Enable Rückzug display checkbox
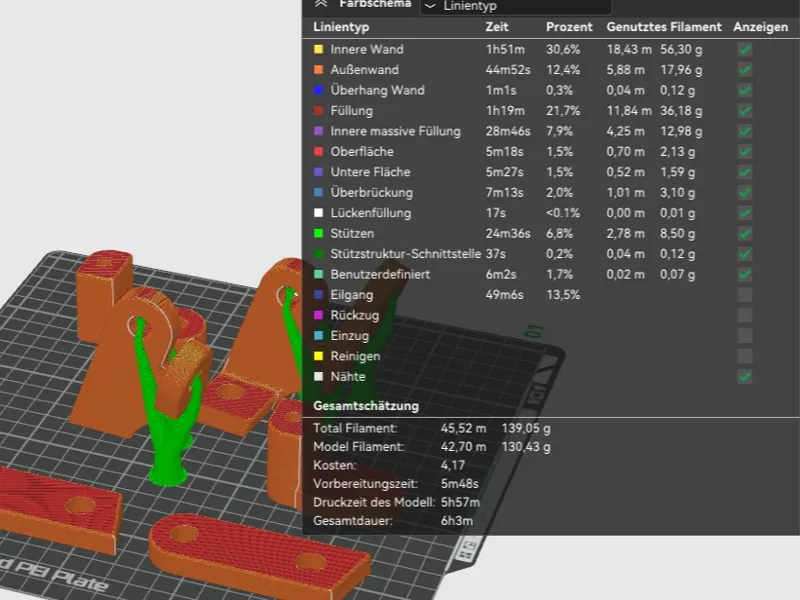This screenshot has width=800, height=600. (744, 315)
